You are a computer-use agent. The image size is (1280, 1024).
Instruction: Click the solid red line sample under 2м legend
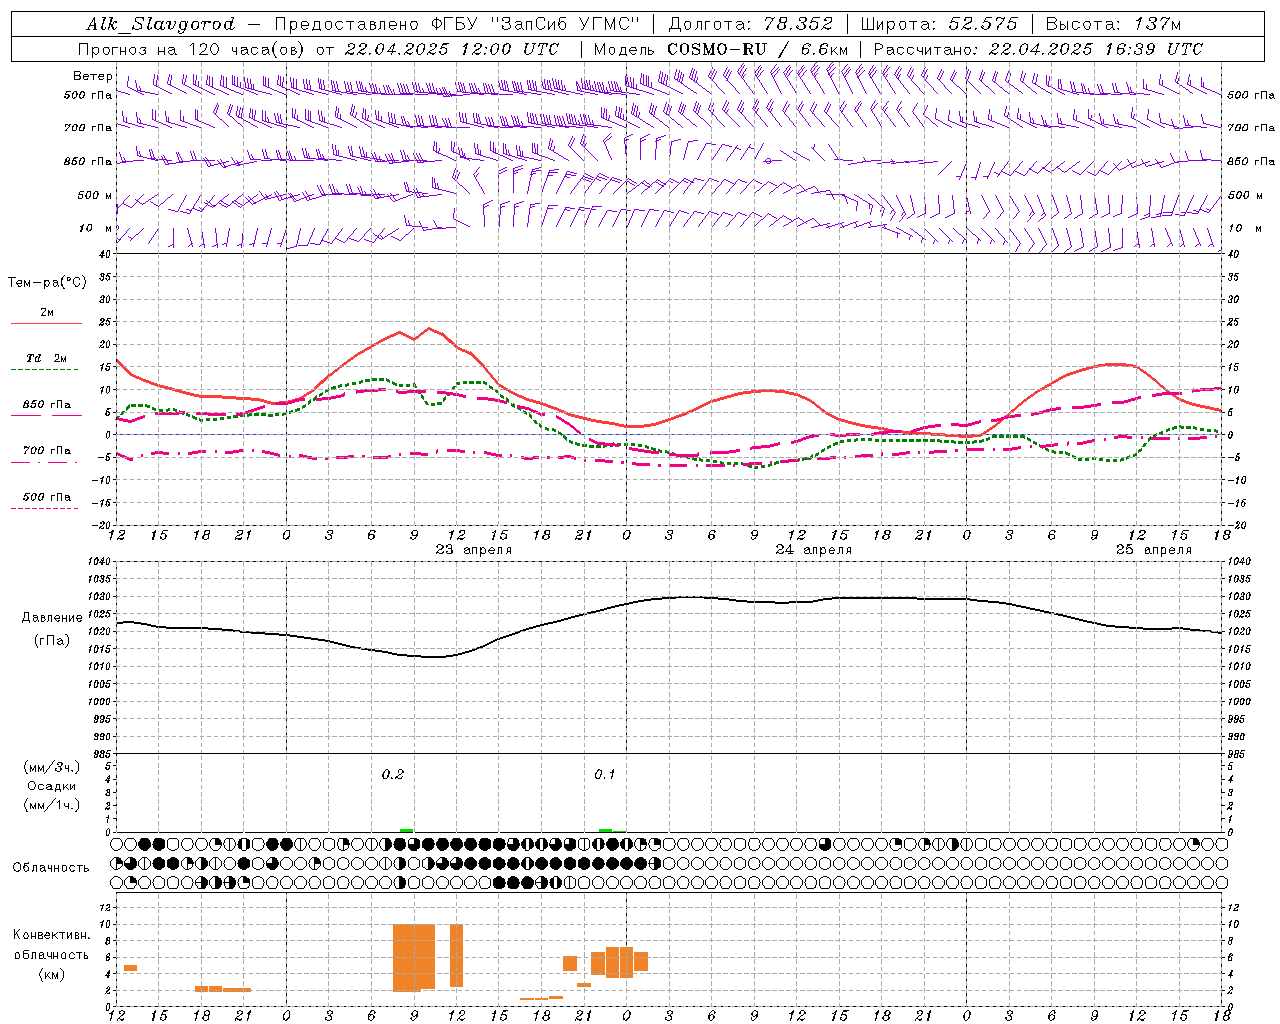46,324
